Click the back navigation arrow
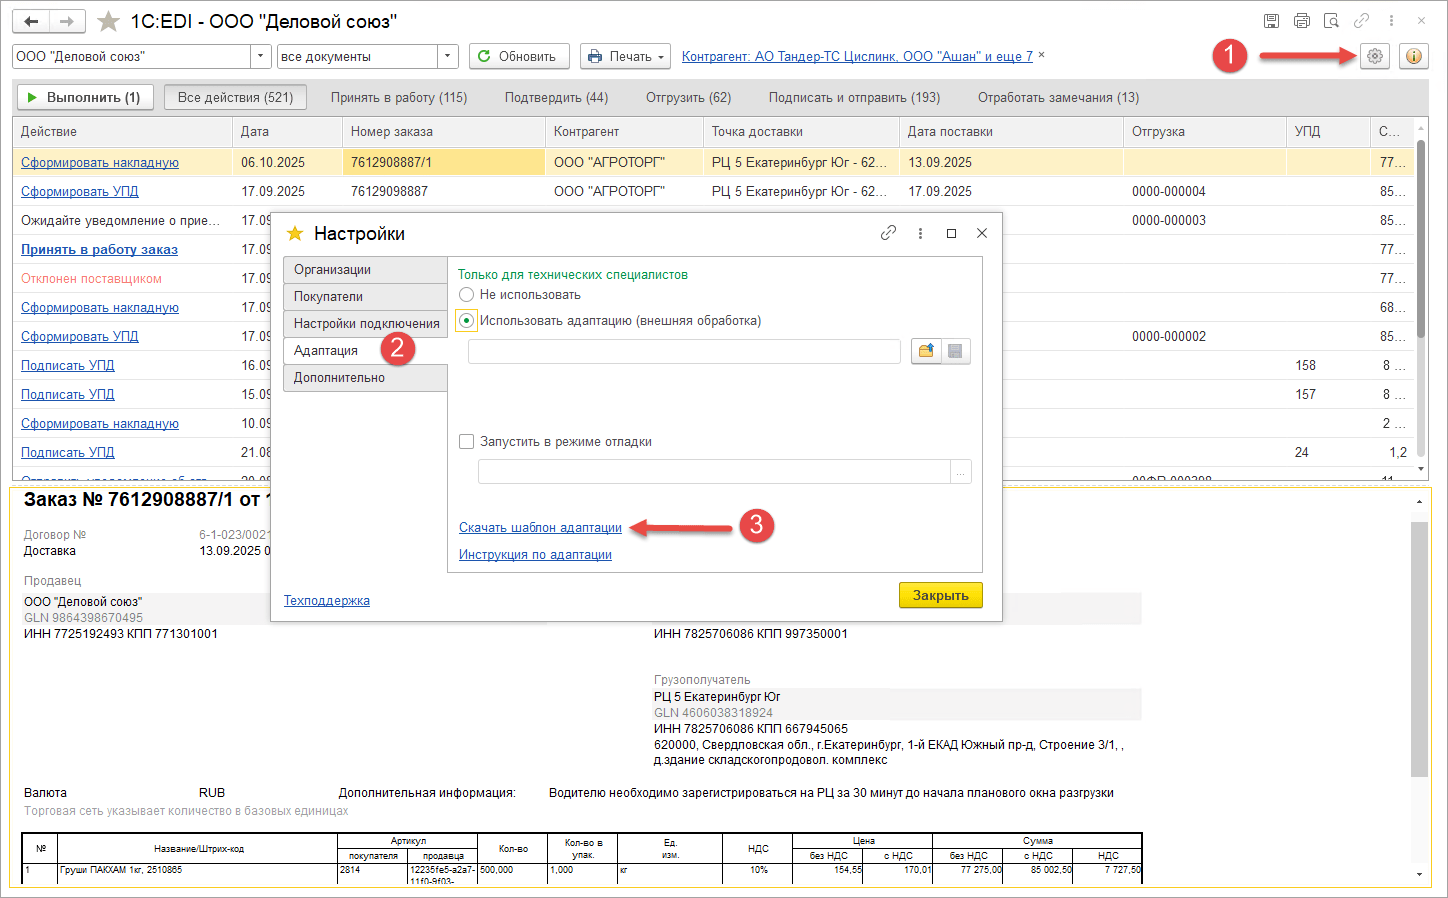The image size is (1448, 898). point(31,21)
